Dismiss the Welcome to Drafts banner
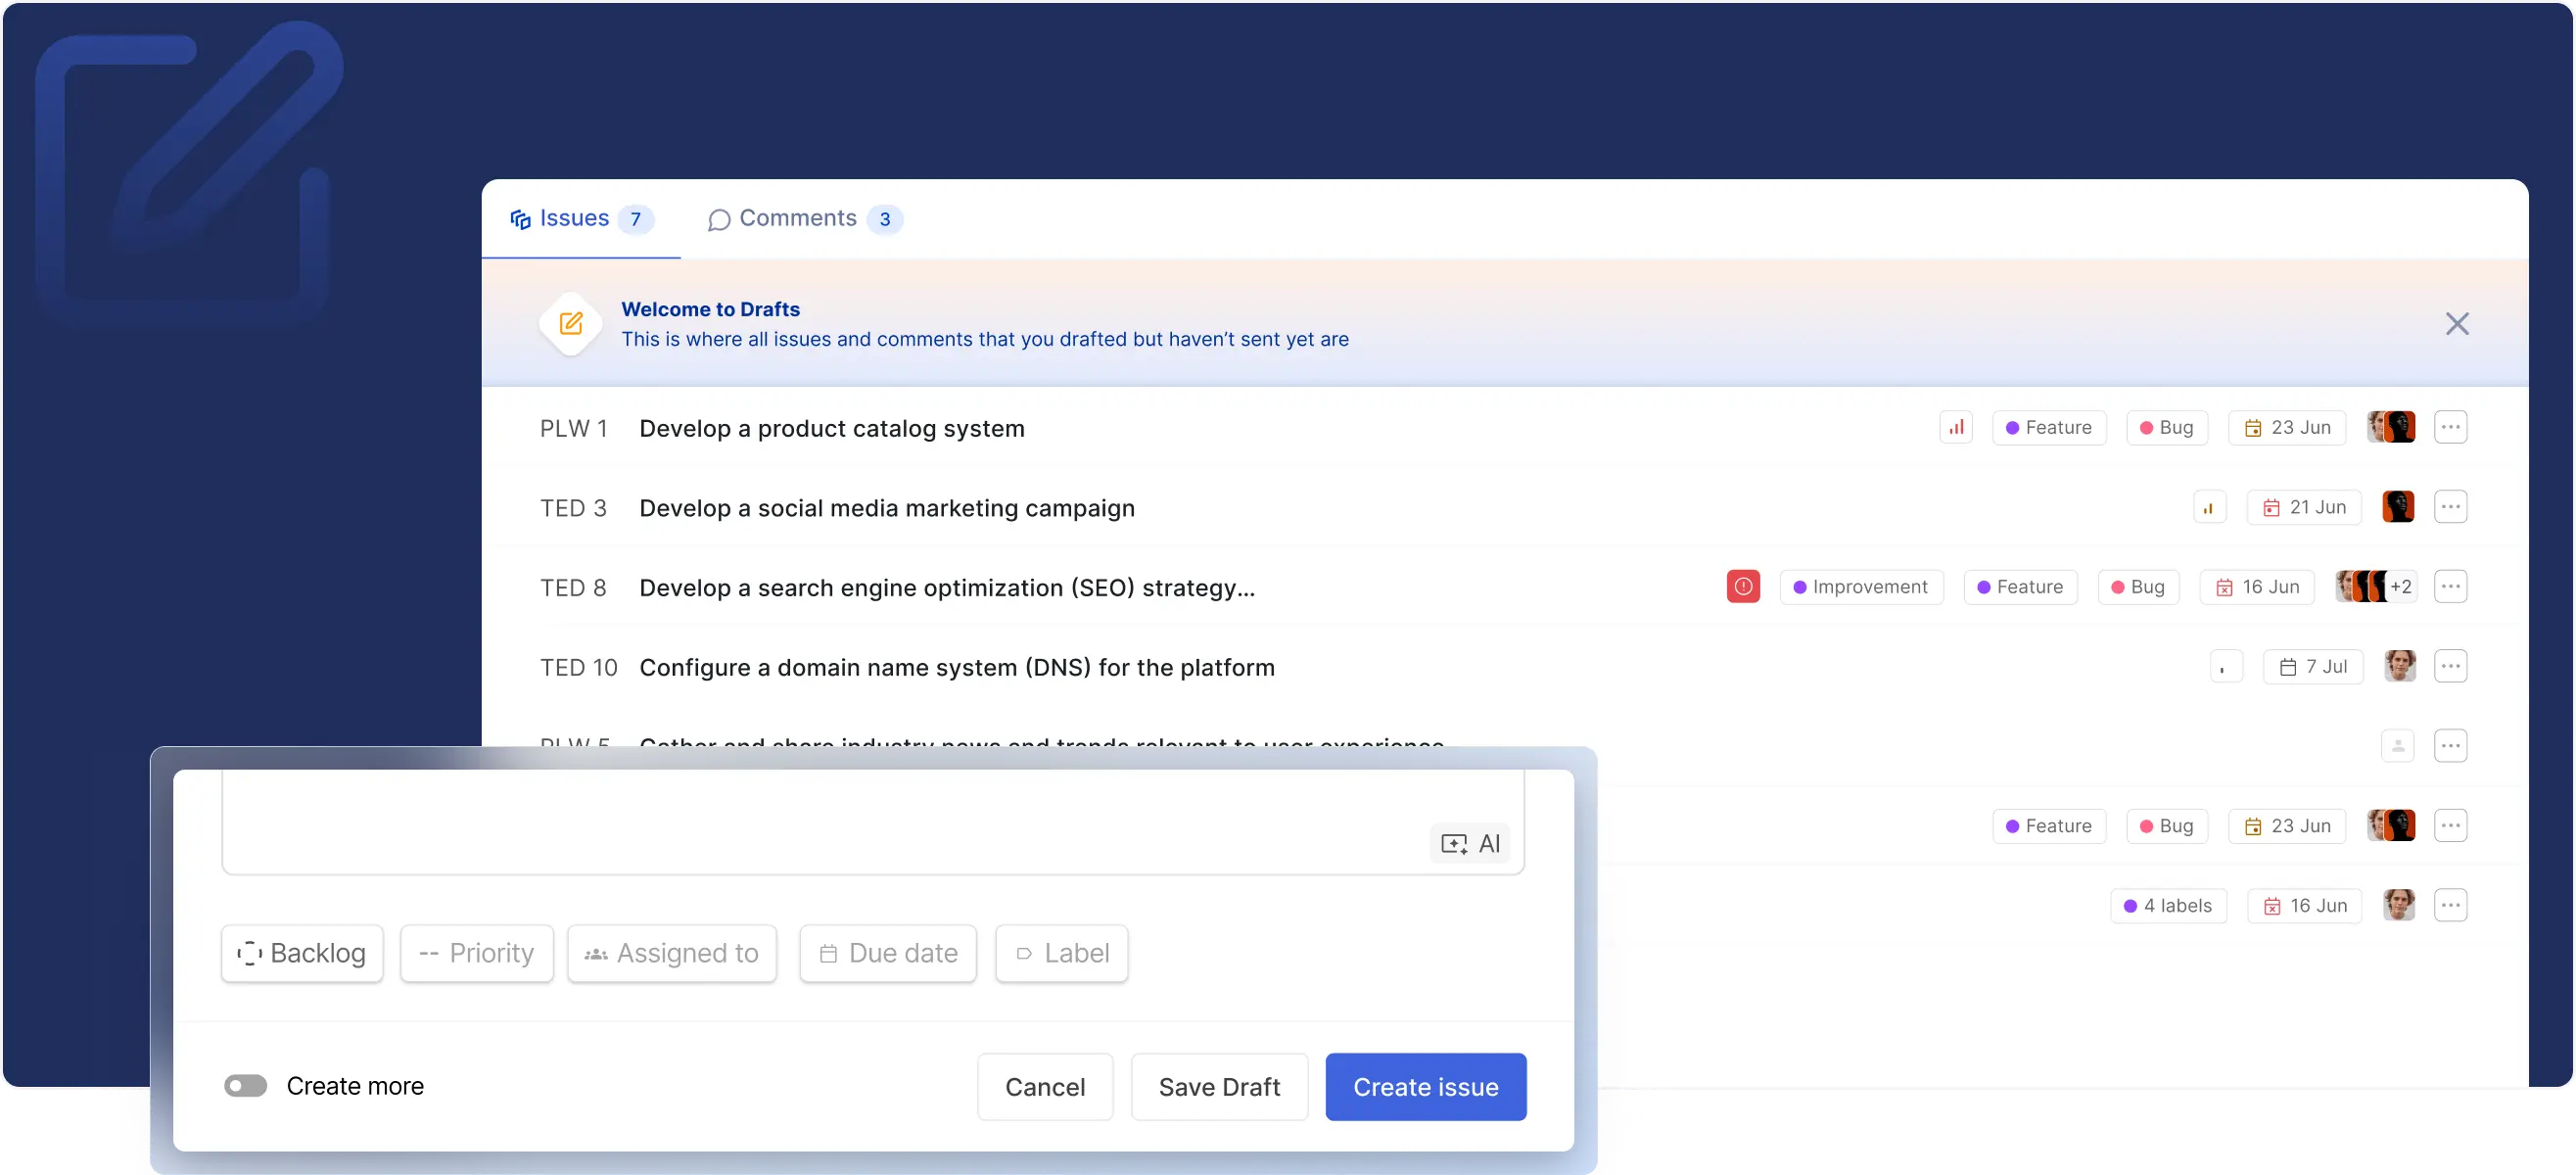The height and width of the screenshot is (1175, 2576). pyautogui.click(x=2457, y=324)
